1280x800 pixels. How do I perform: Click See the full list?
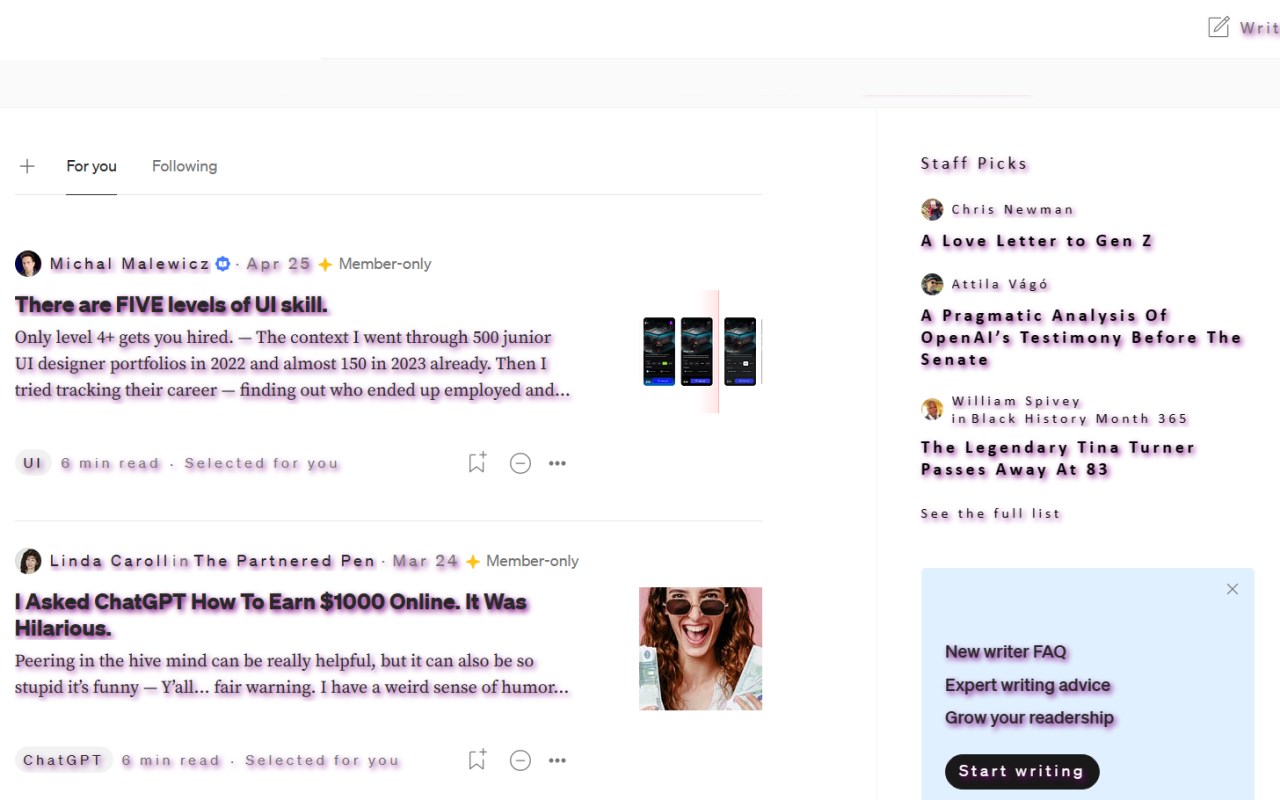[x=990, y=514]
